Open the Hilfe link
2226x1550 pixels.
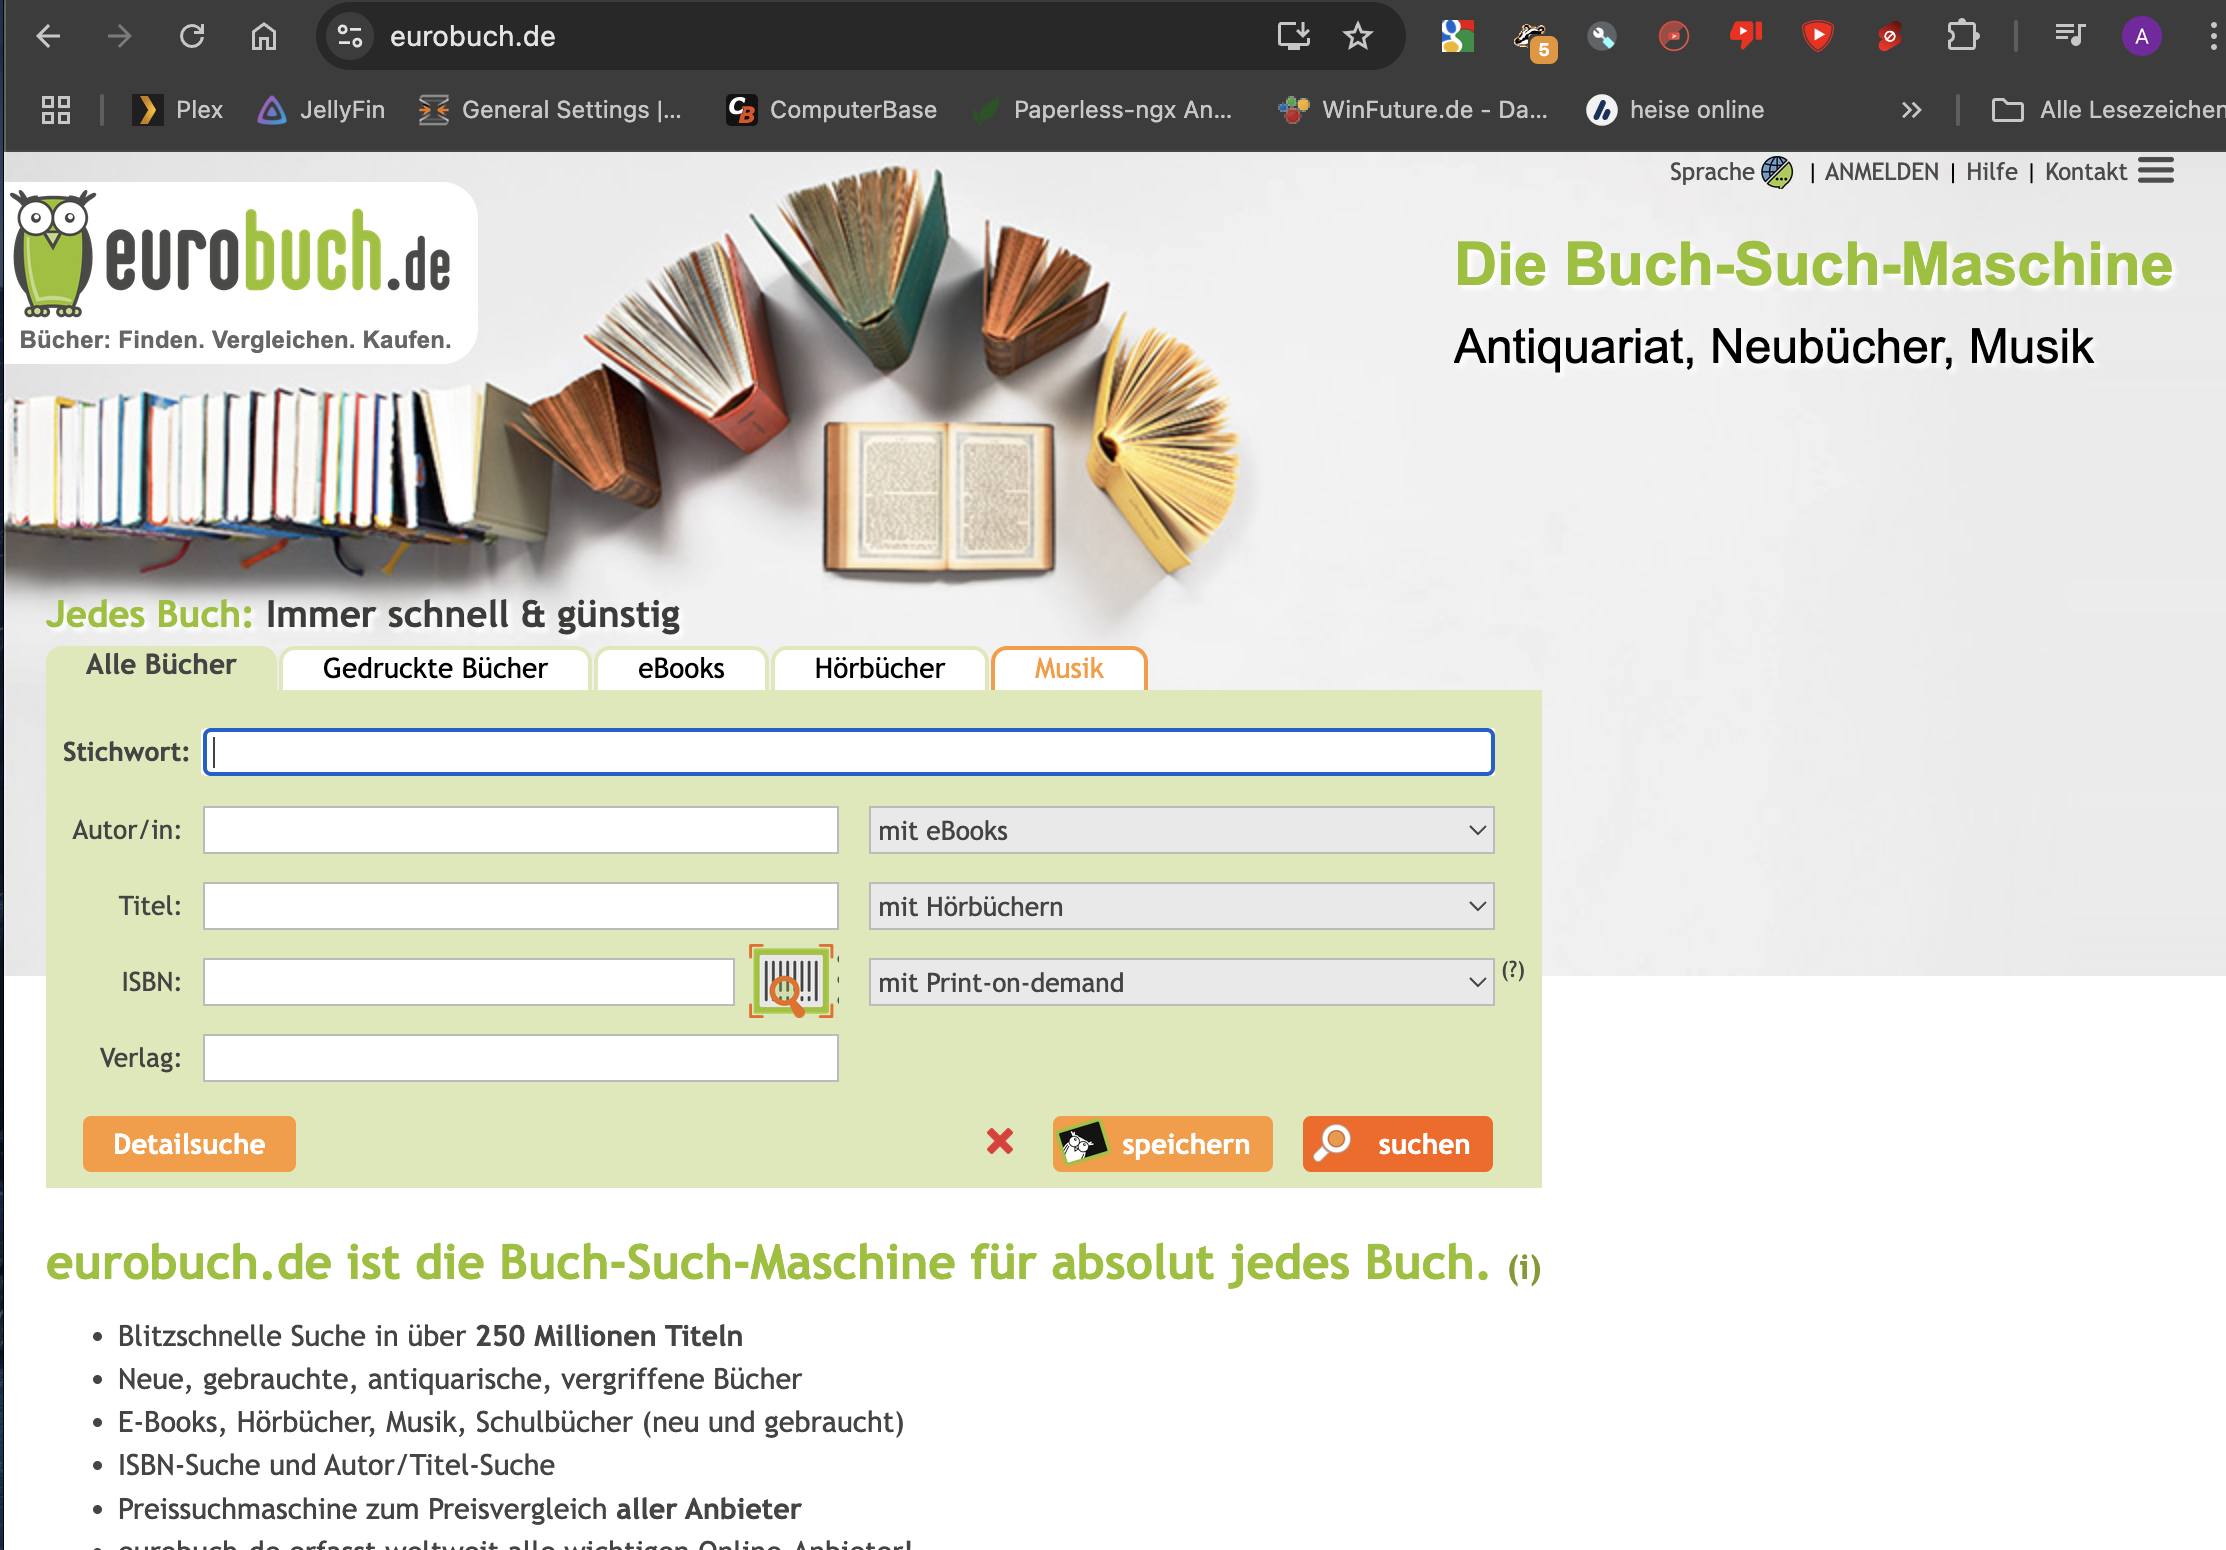(1991, 172)
